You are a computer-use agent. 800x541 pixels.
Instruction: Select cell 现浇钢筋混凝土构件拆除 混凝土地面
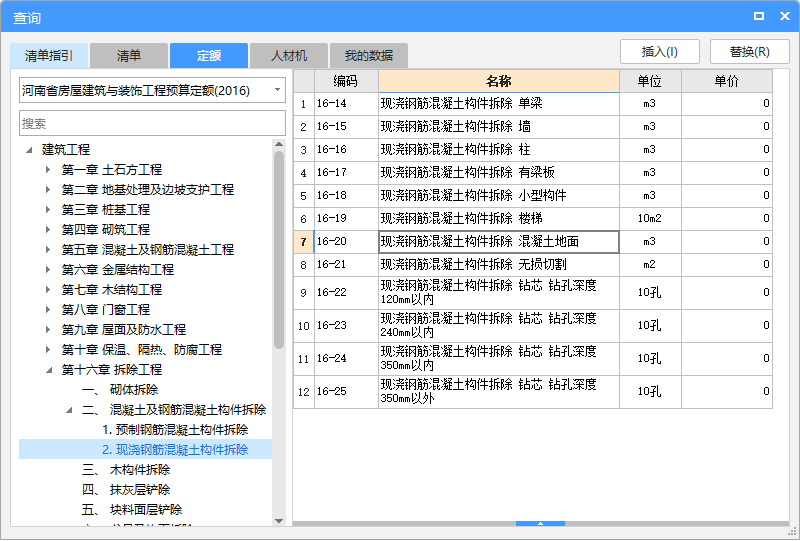point(498,241)
